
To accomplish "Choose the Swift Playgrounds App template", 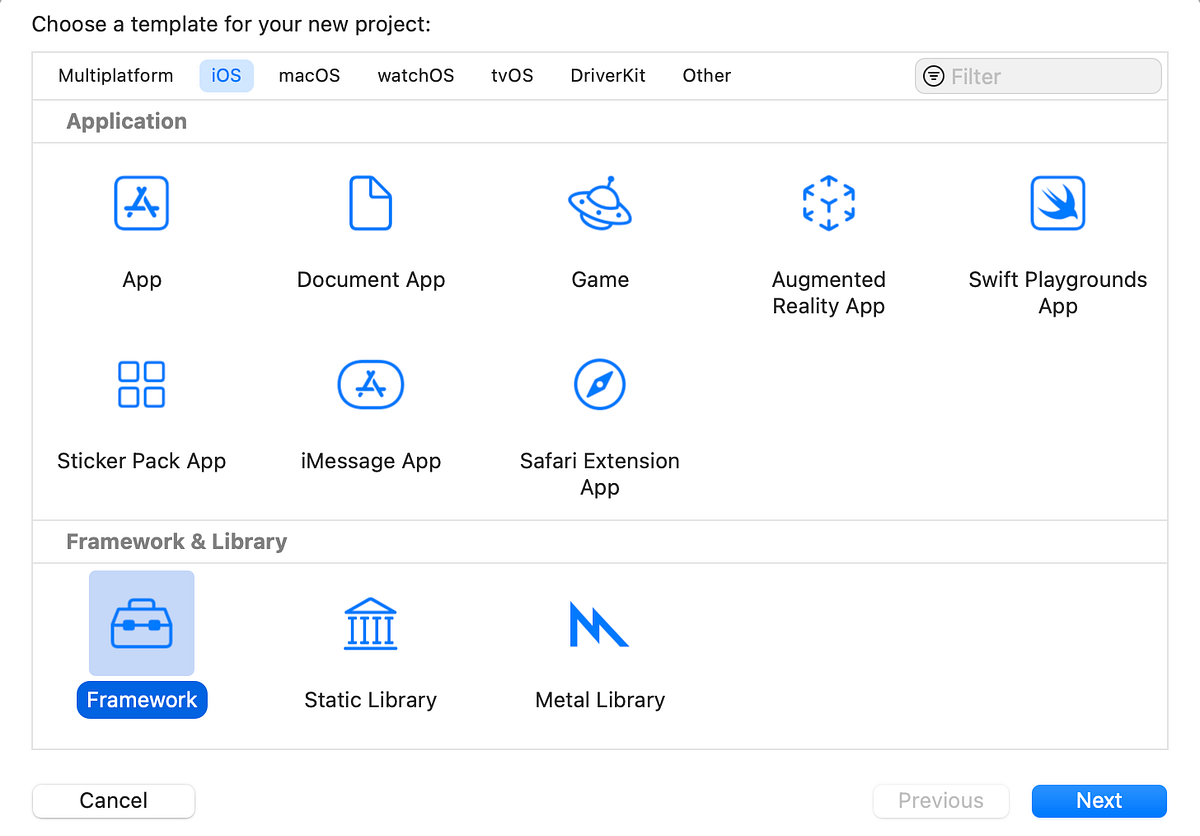I will pyautogui.click(x=1057, y=203).
